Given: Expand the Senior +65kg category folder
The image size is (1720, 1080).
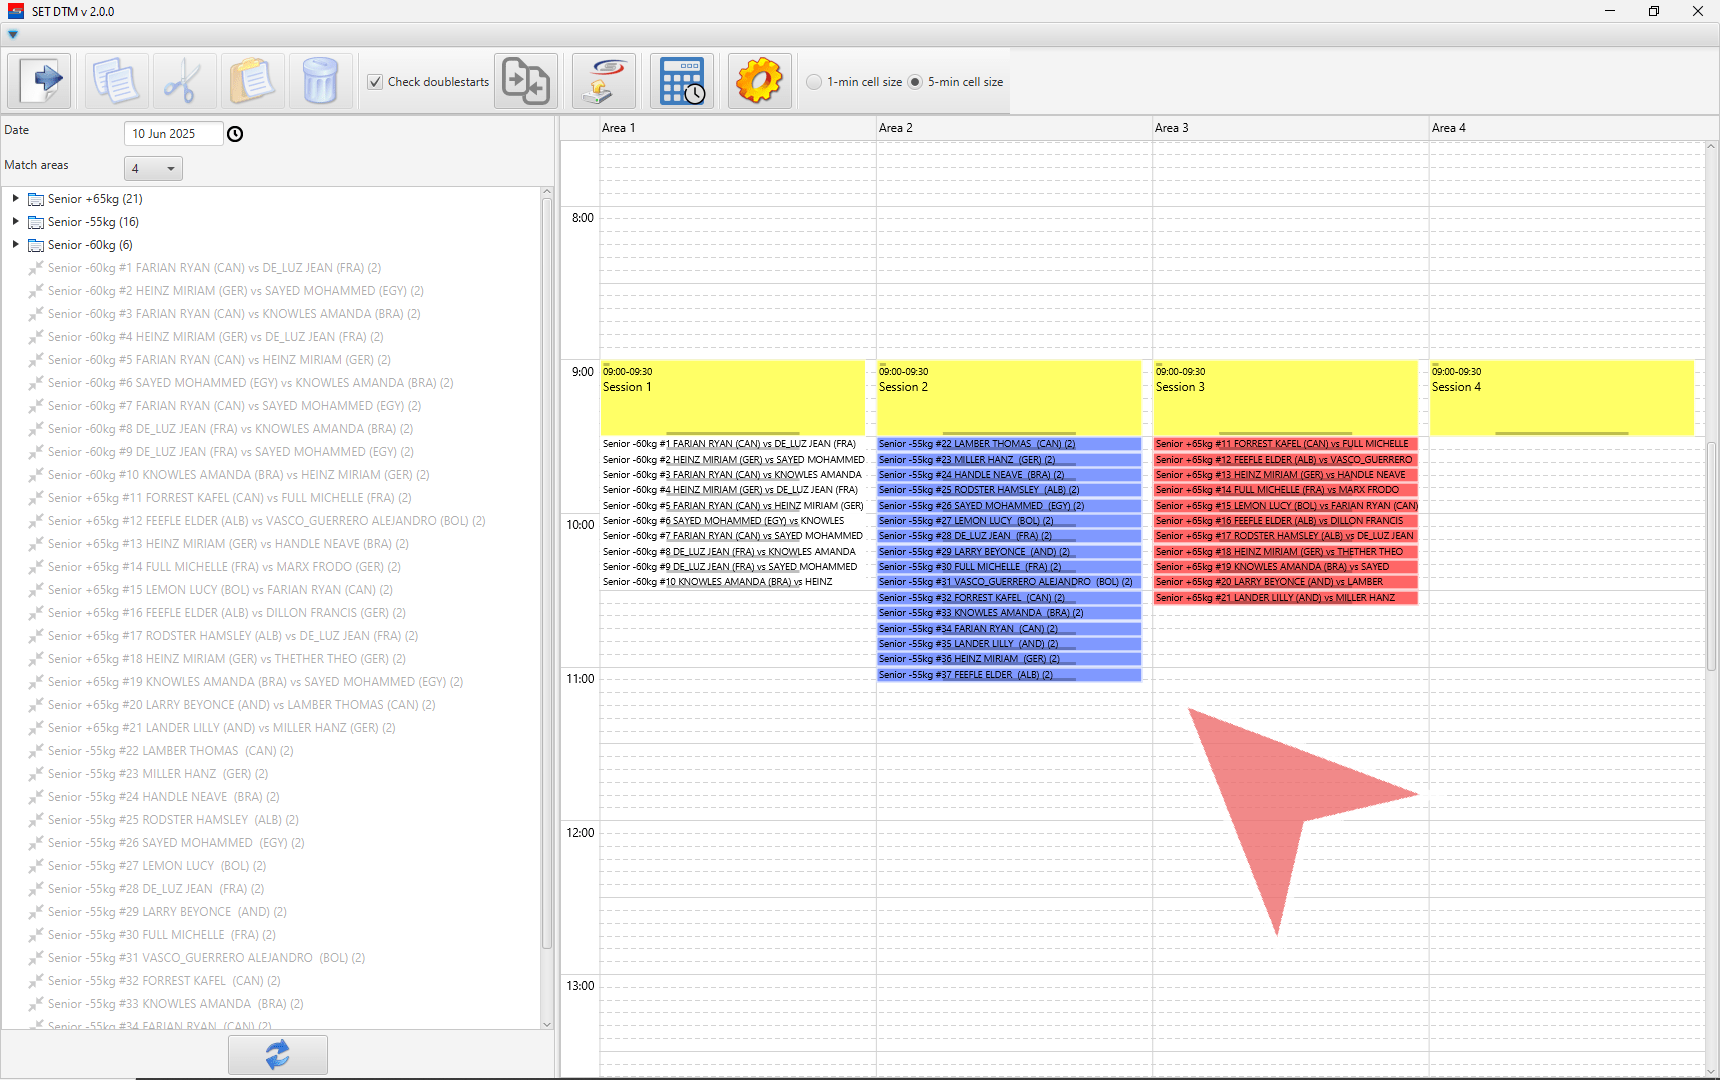Looking at the screenshot, I should 16,199.
